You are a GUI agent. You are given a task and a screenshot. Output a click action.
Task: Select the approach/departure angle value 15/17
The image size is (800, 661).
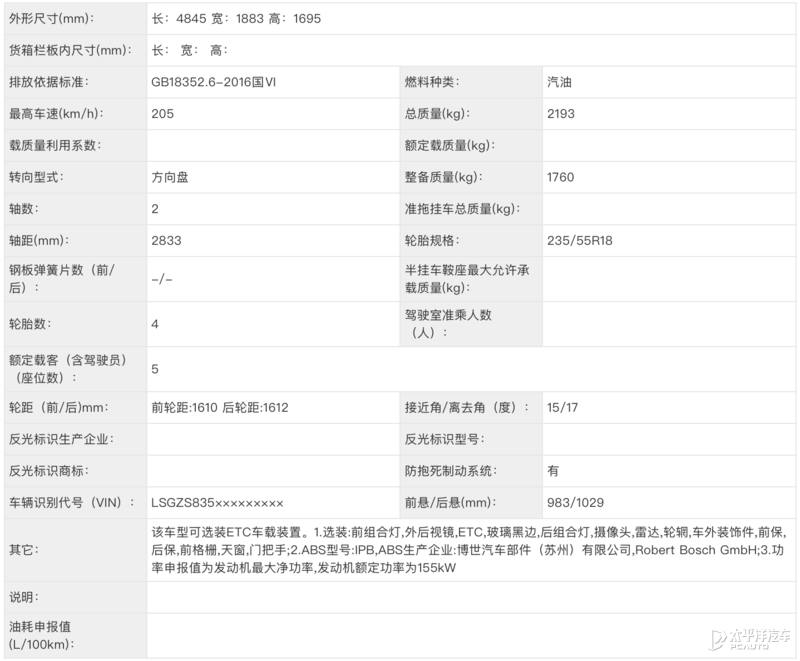point(563,407)
